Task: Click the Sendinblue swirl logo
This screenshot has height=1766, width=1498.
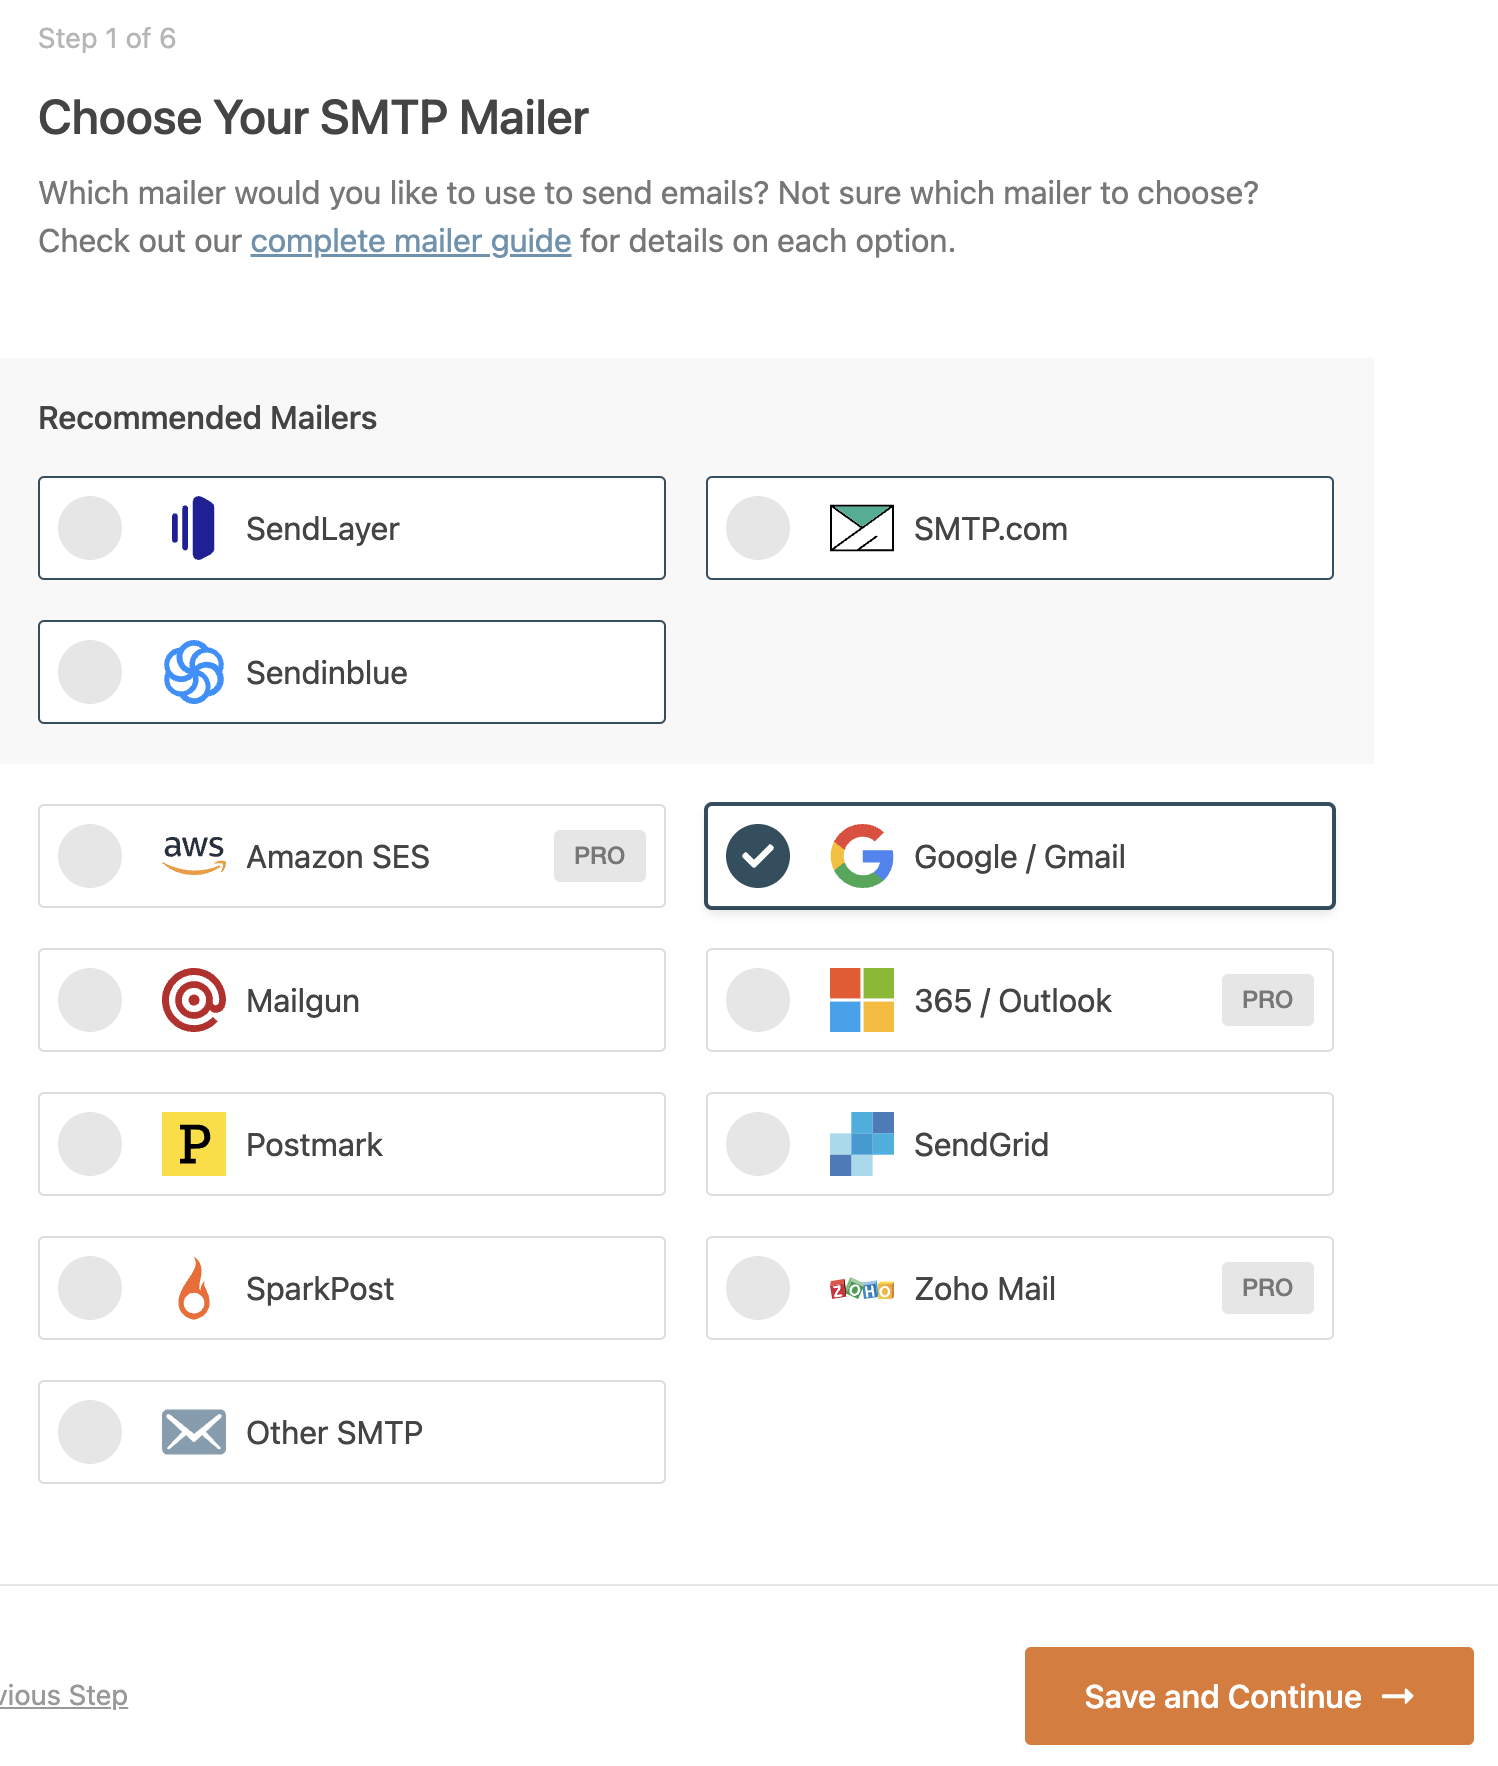Action: pyautogui.click(x=194, y=672)
